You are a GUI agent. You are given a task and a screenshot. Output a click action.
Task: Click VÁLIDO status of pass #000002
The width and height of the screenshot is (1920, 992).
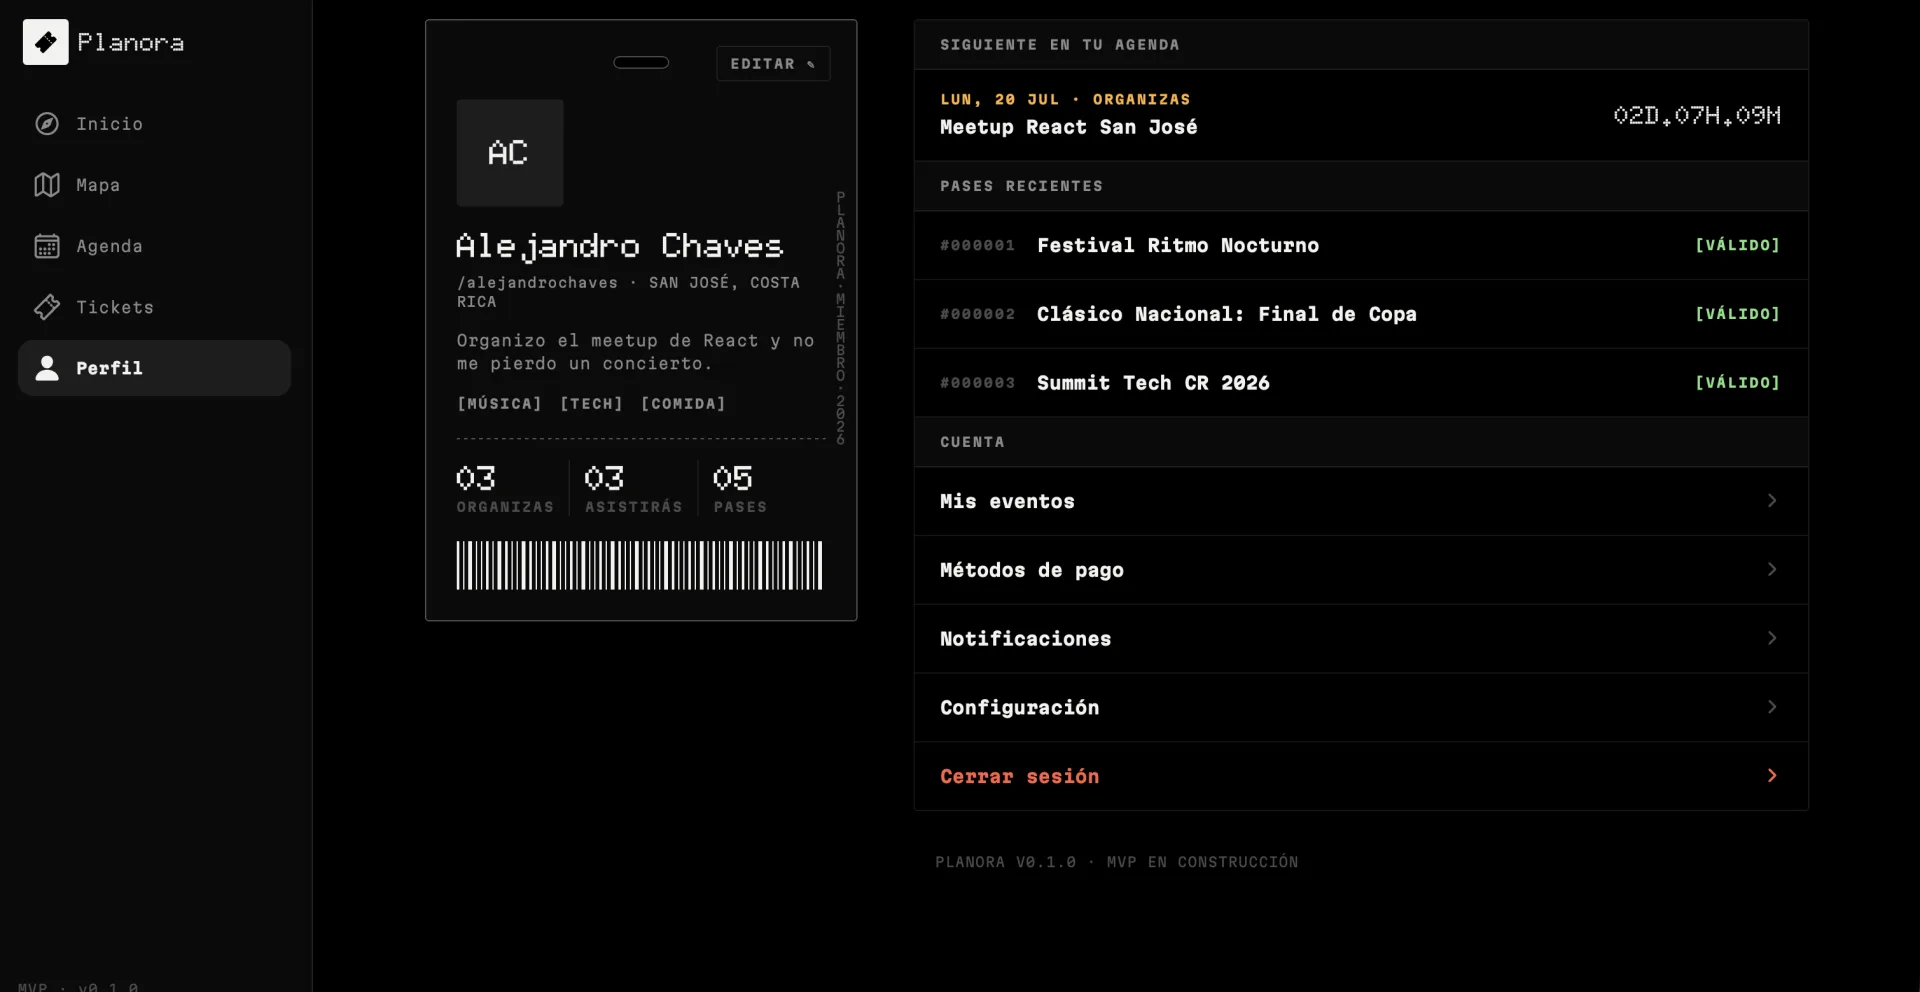click(x=1737, y=314)
